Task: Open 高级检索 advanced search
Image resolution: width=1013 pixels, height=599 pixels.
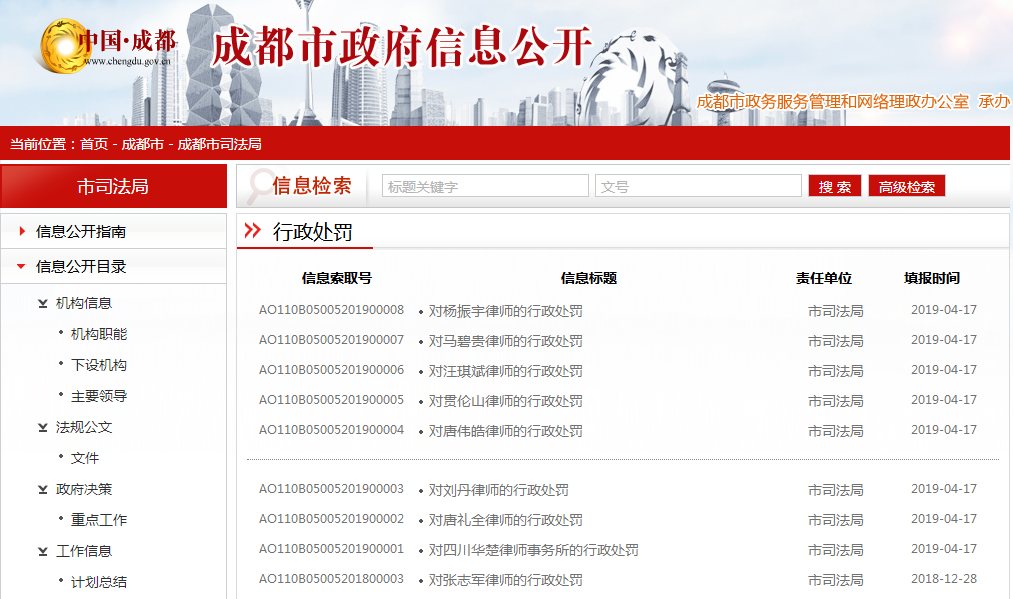Action: click(907, 186)
